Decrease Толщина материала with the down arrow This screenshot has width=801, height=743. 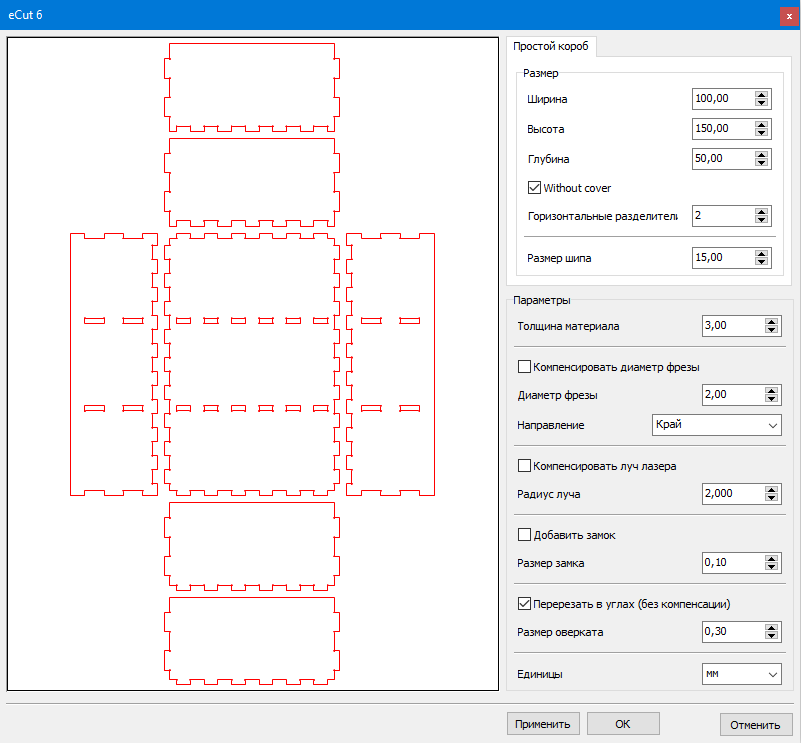[771, 330]
